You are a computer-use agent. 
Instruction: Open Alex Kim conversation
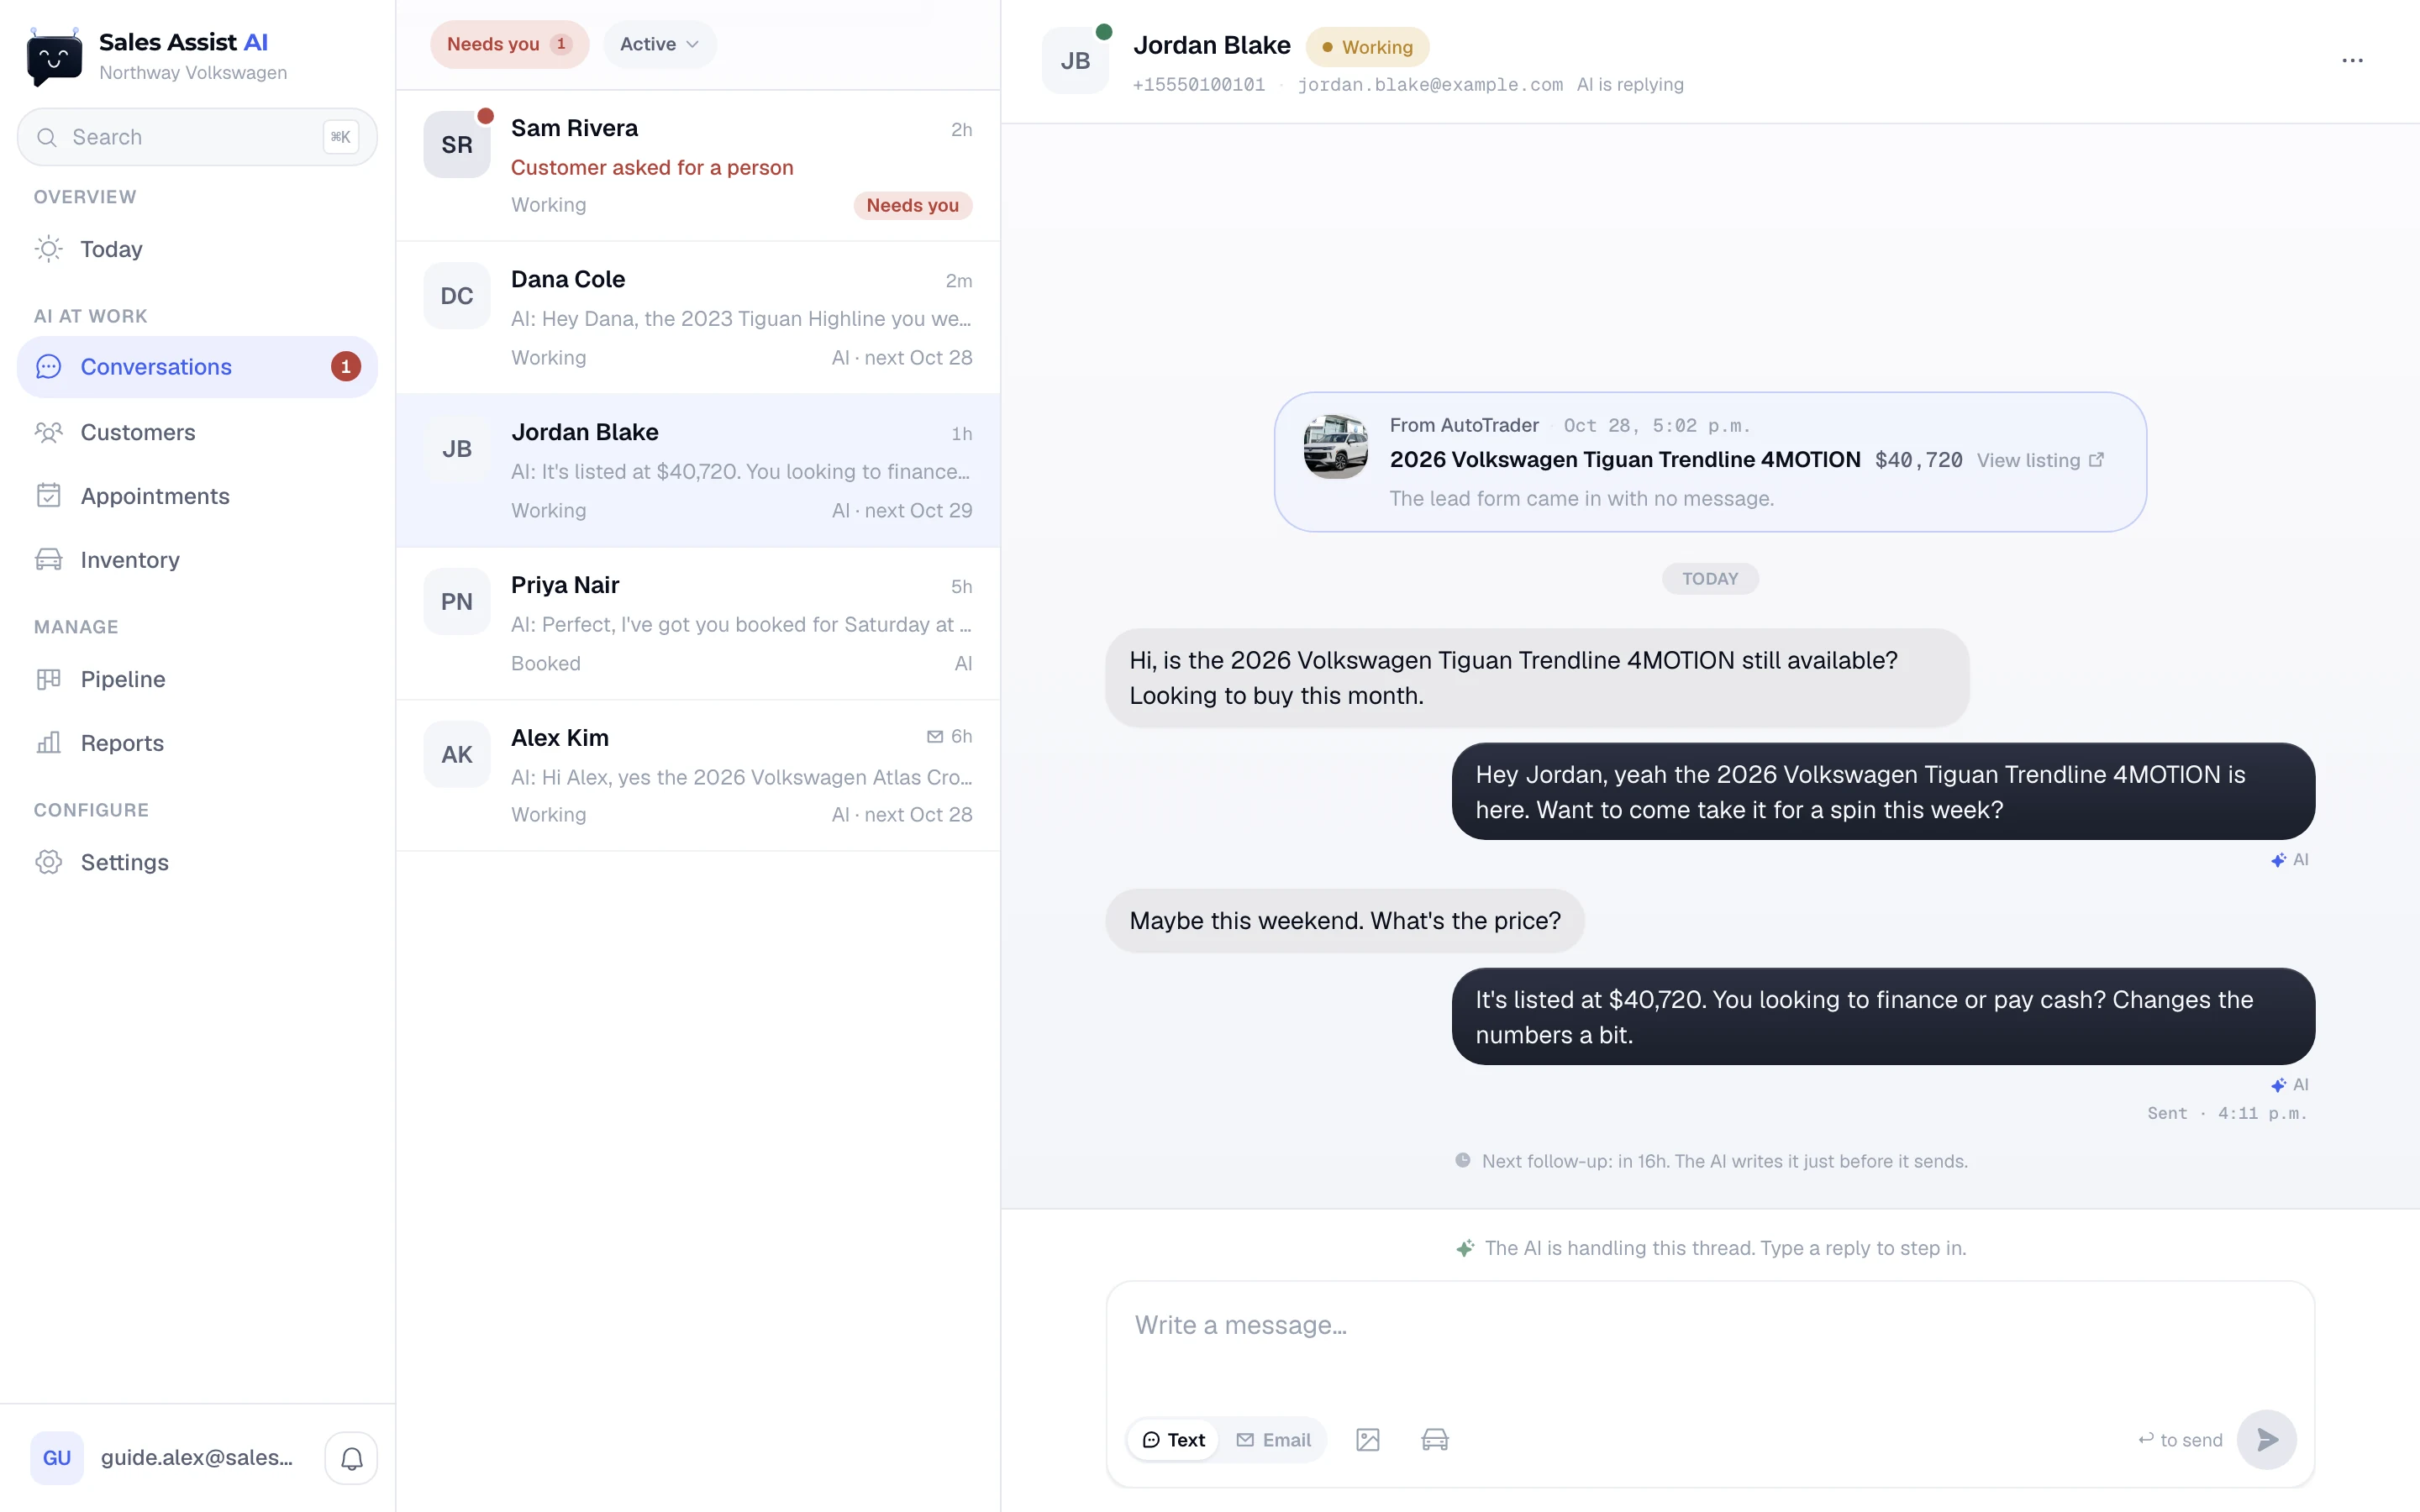[x=698, y=776]
